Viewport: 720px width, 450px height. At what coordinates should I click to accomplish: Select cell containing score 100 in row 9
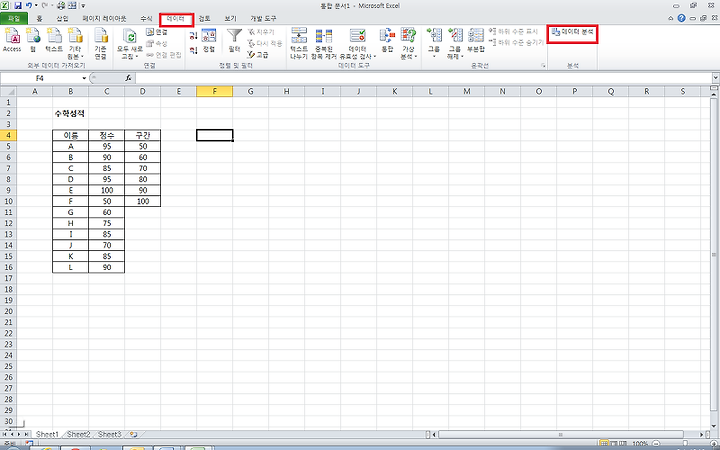107,190
